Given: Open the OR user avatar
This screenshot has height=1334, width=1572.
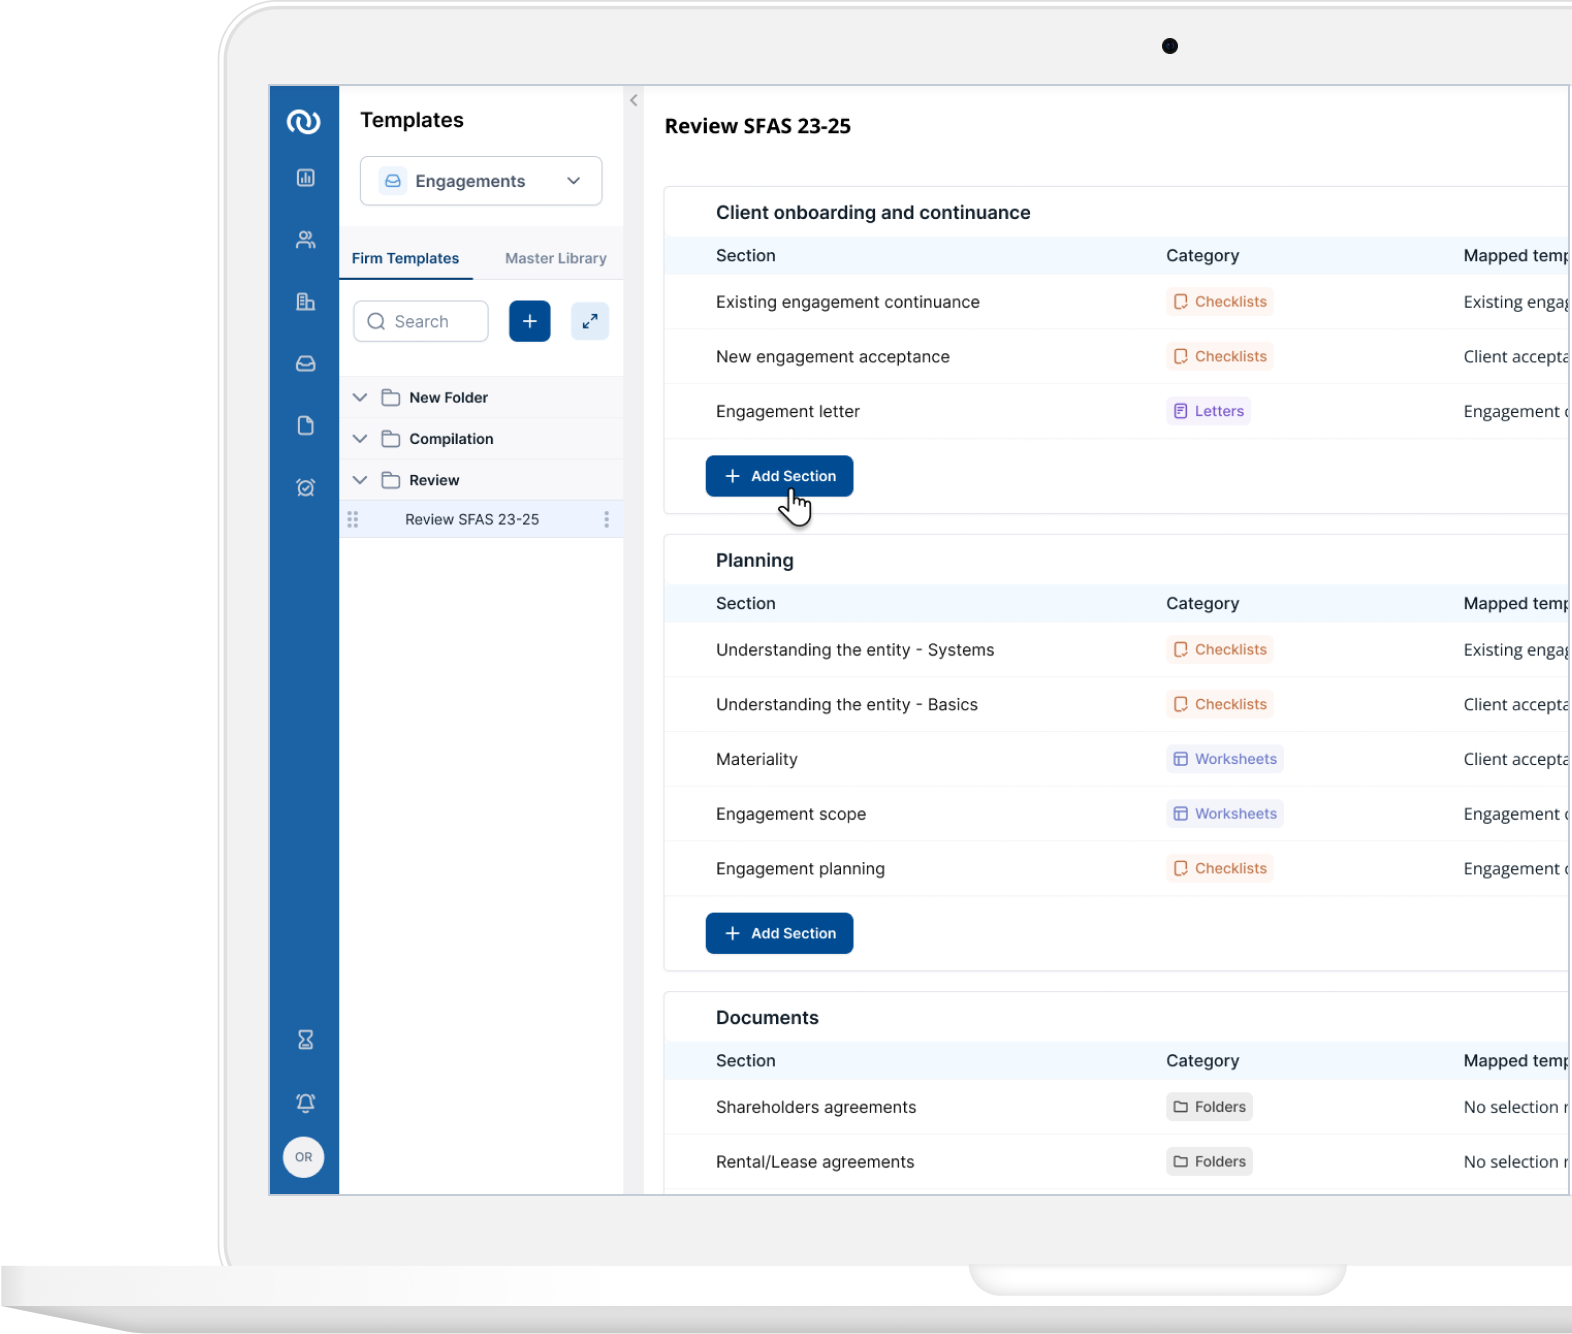Looking at the screenshot, I should 304,1157.
